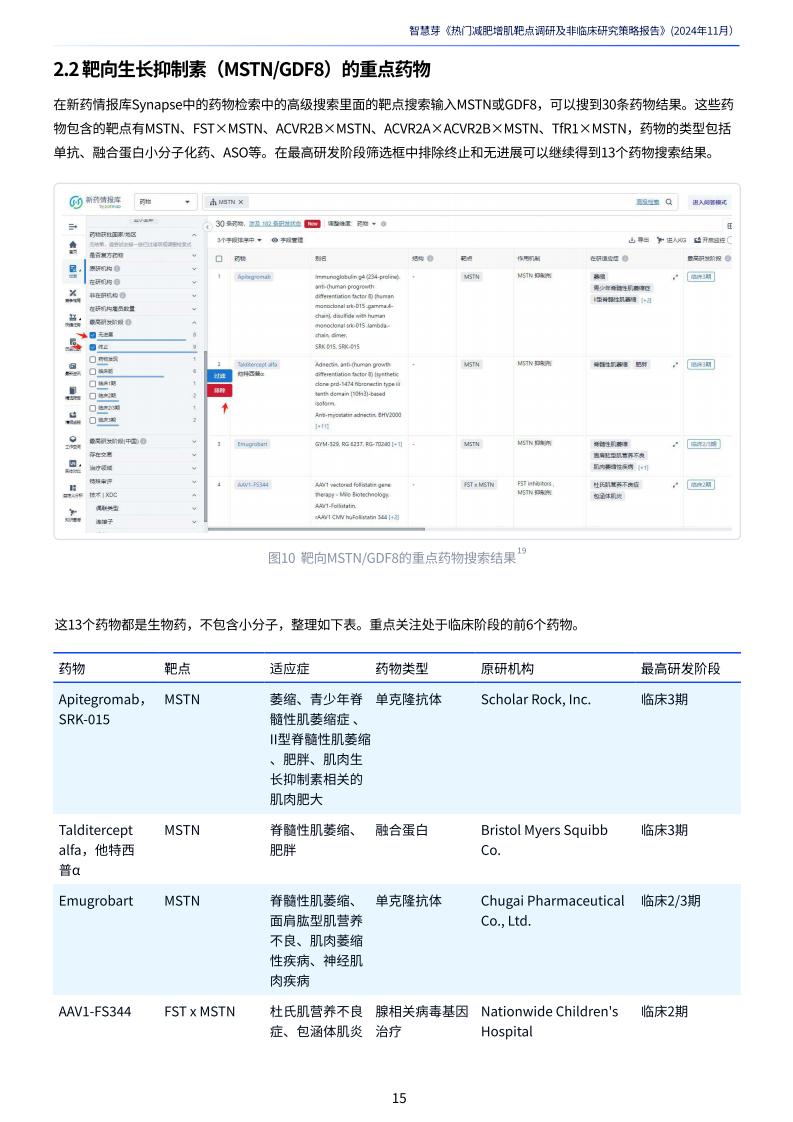793x1122 pixels.
Task: Open the 高级检索 advanced search link
Action: click(648, 203)
